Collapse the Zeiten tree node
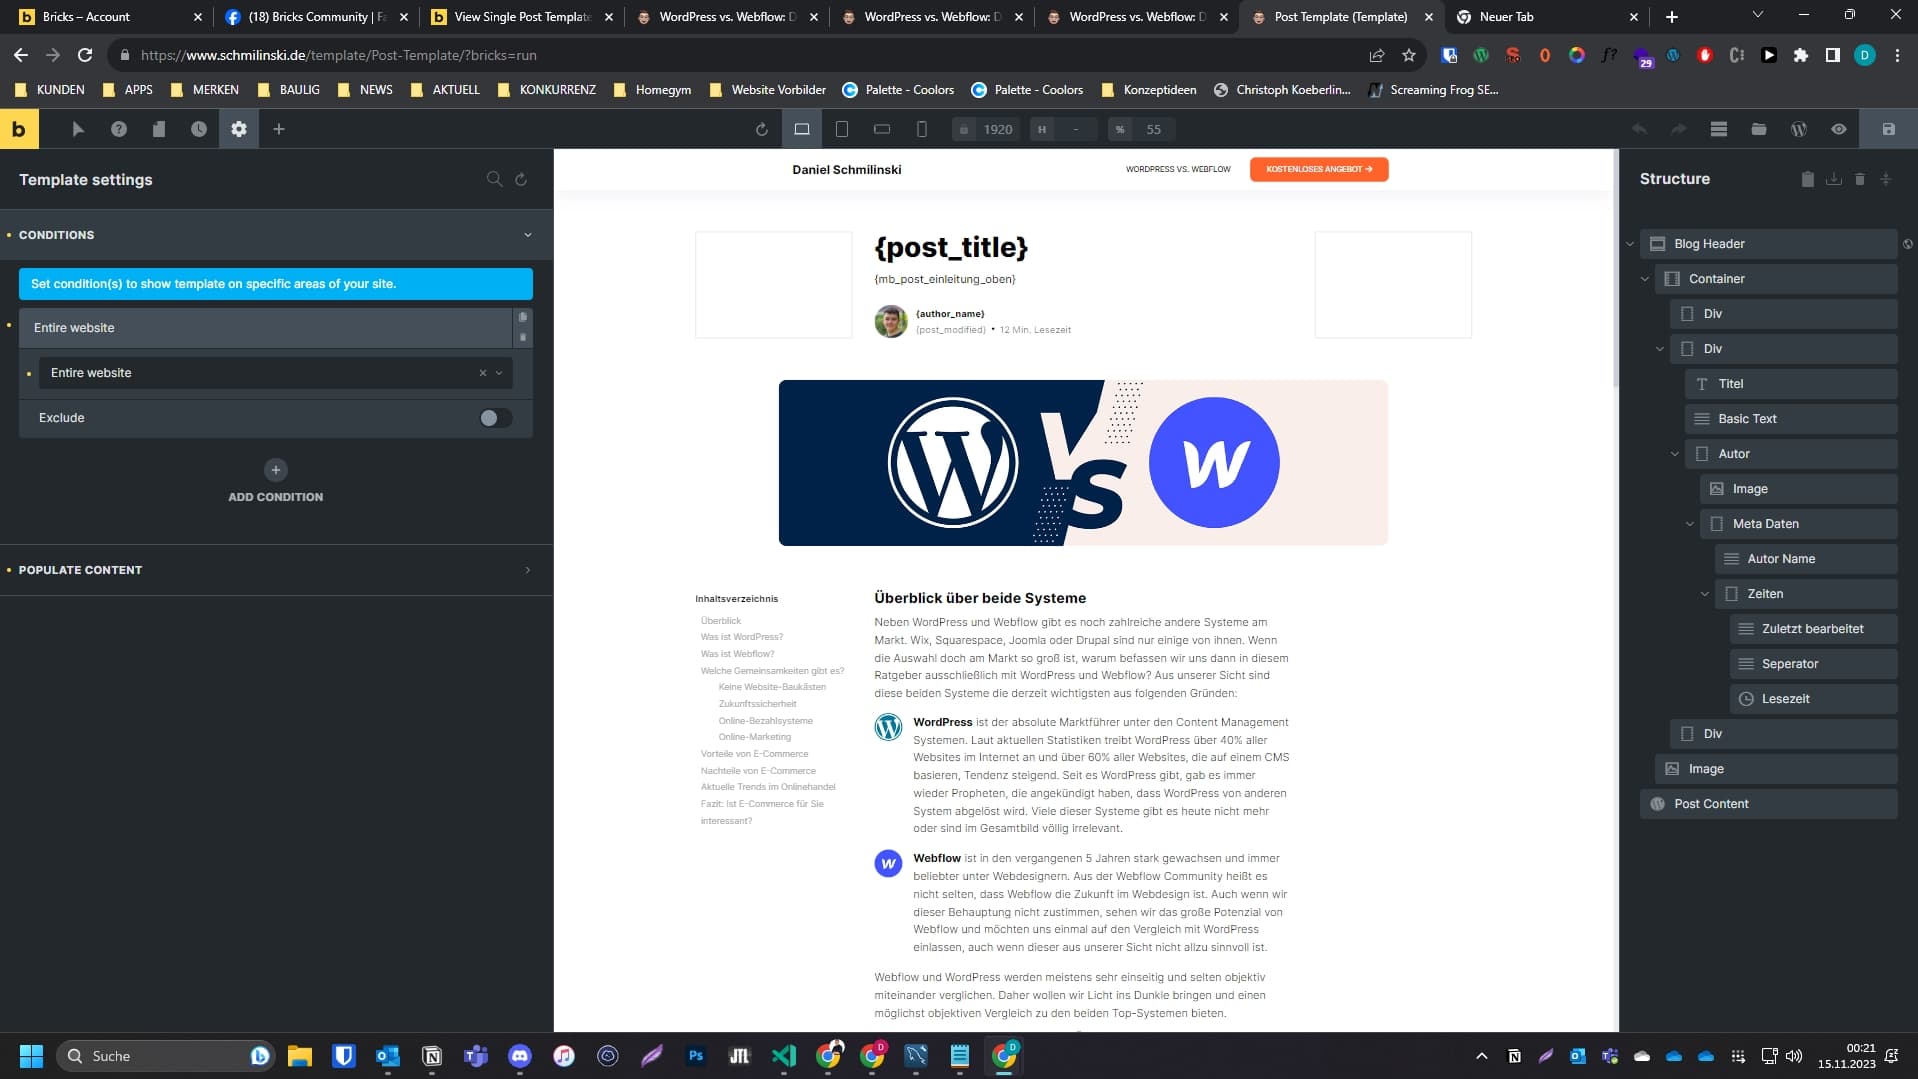 (1705, 594)
